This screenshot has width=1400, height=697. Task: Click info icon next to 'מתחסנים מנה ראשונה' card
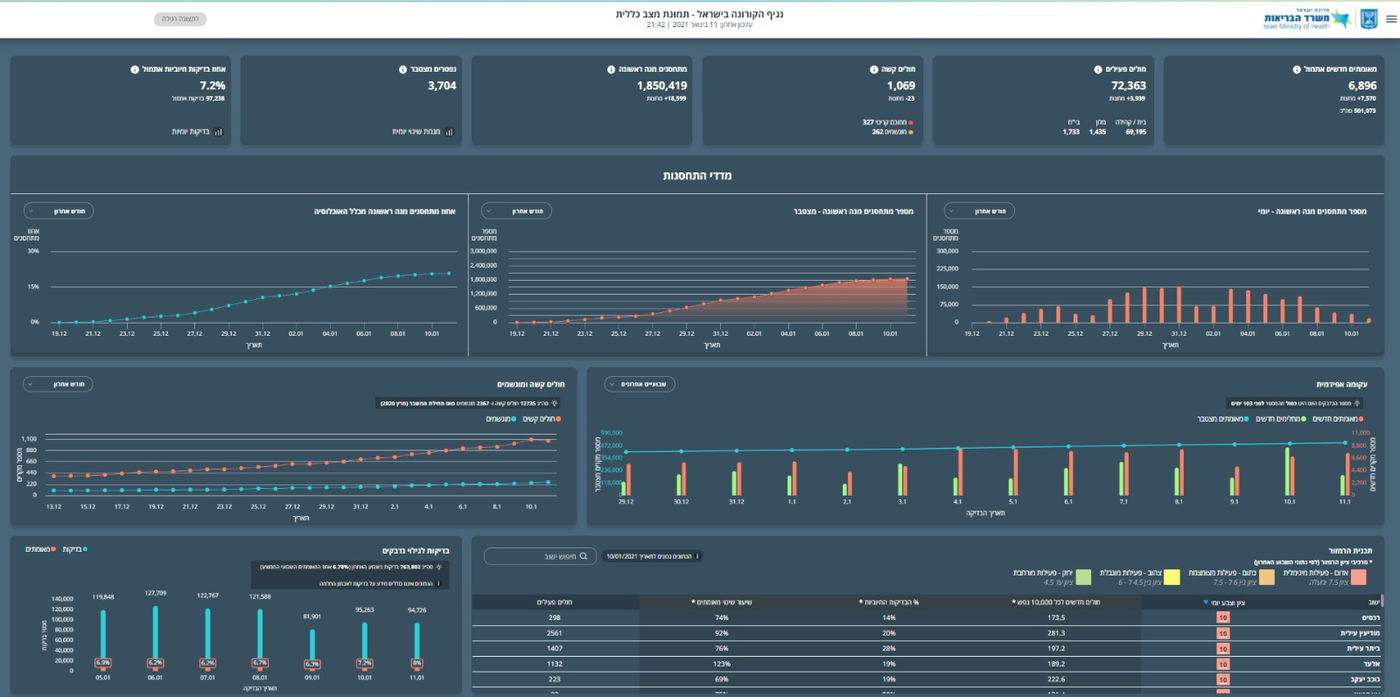coord(610,70)
